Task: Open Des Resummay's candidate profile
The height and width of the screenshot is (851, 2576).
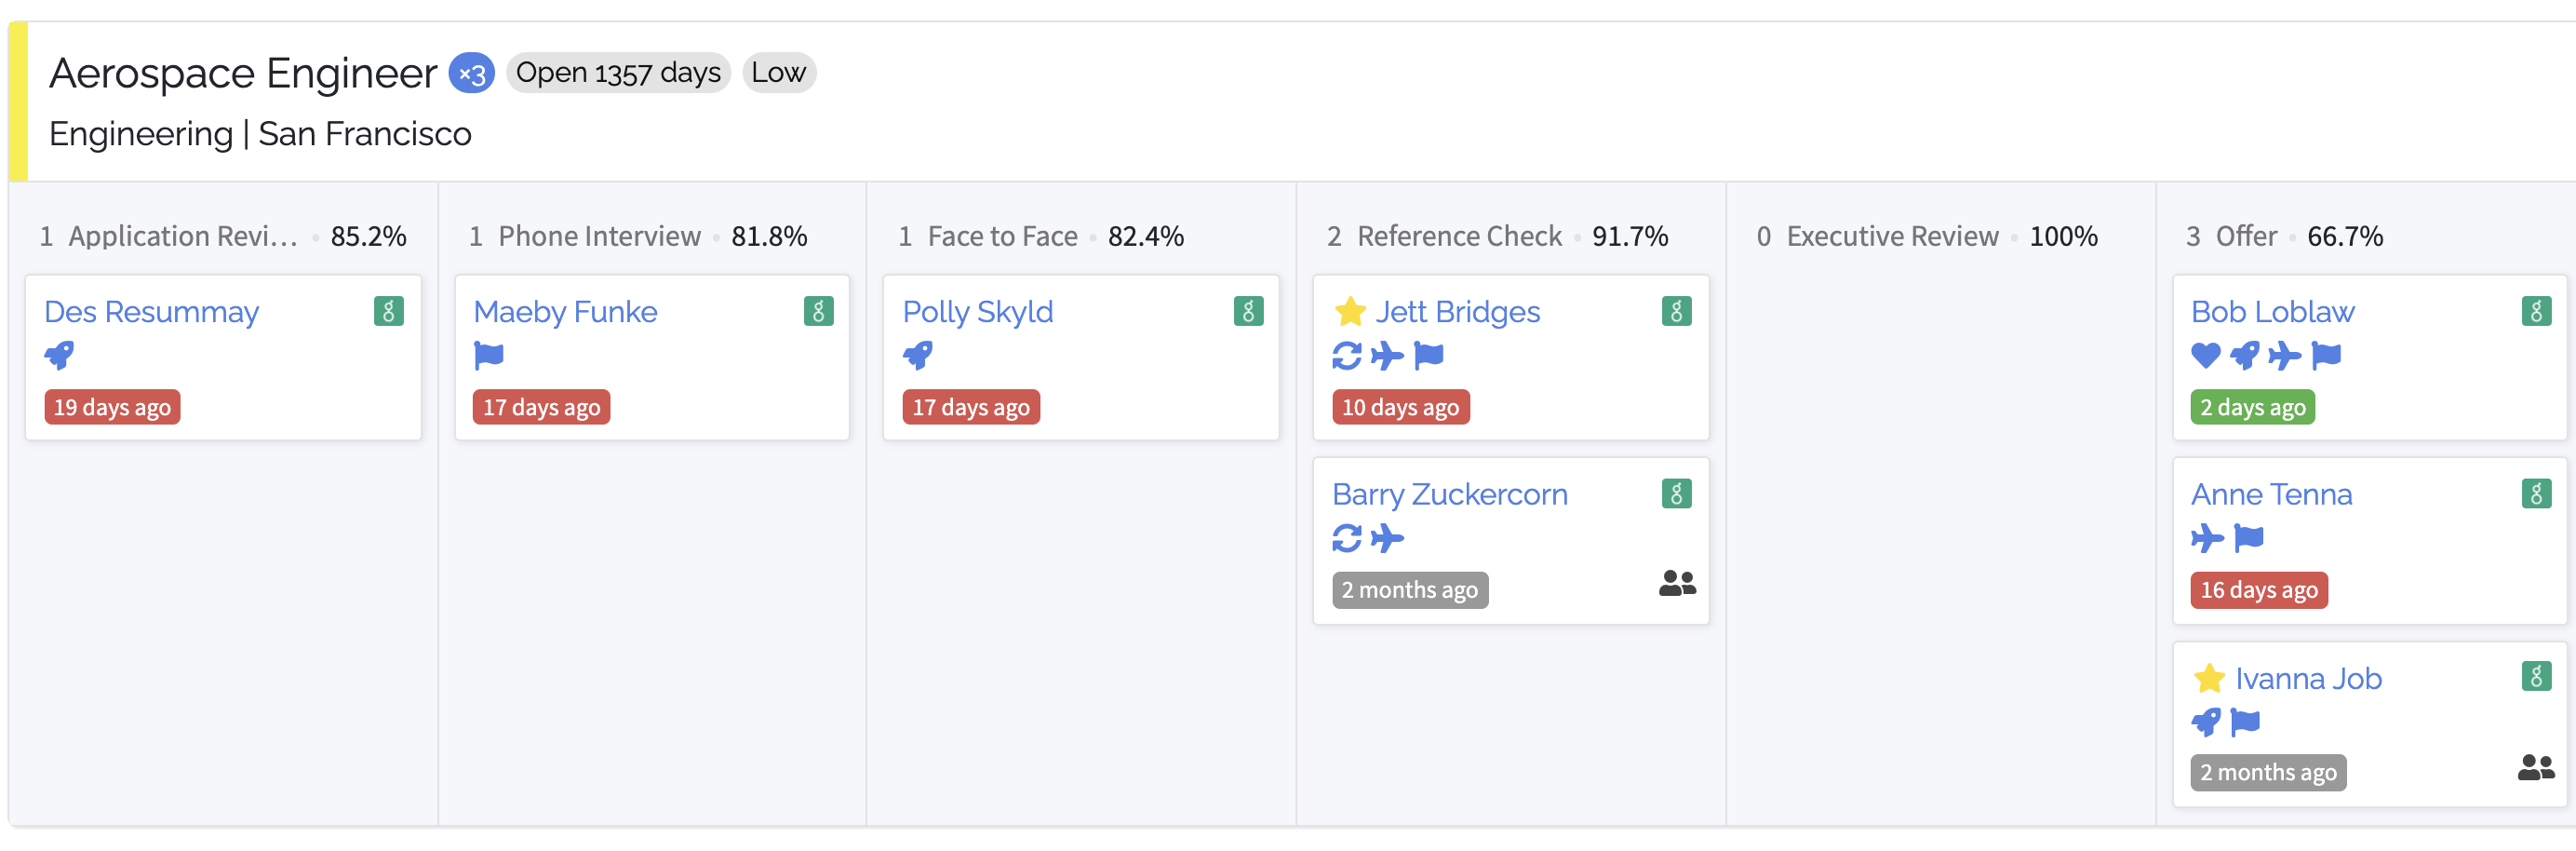Action: pos(151,312)
